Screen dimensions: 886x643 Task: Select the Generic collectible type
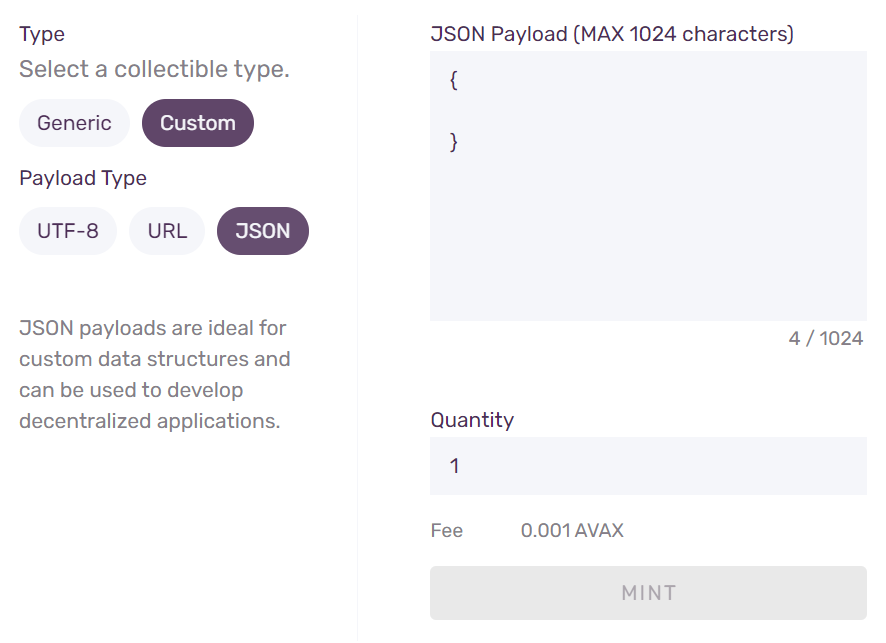point(74,123)
